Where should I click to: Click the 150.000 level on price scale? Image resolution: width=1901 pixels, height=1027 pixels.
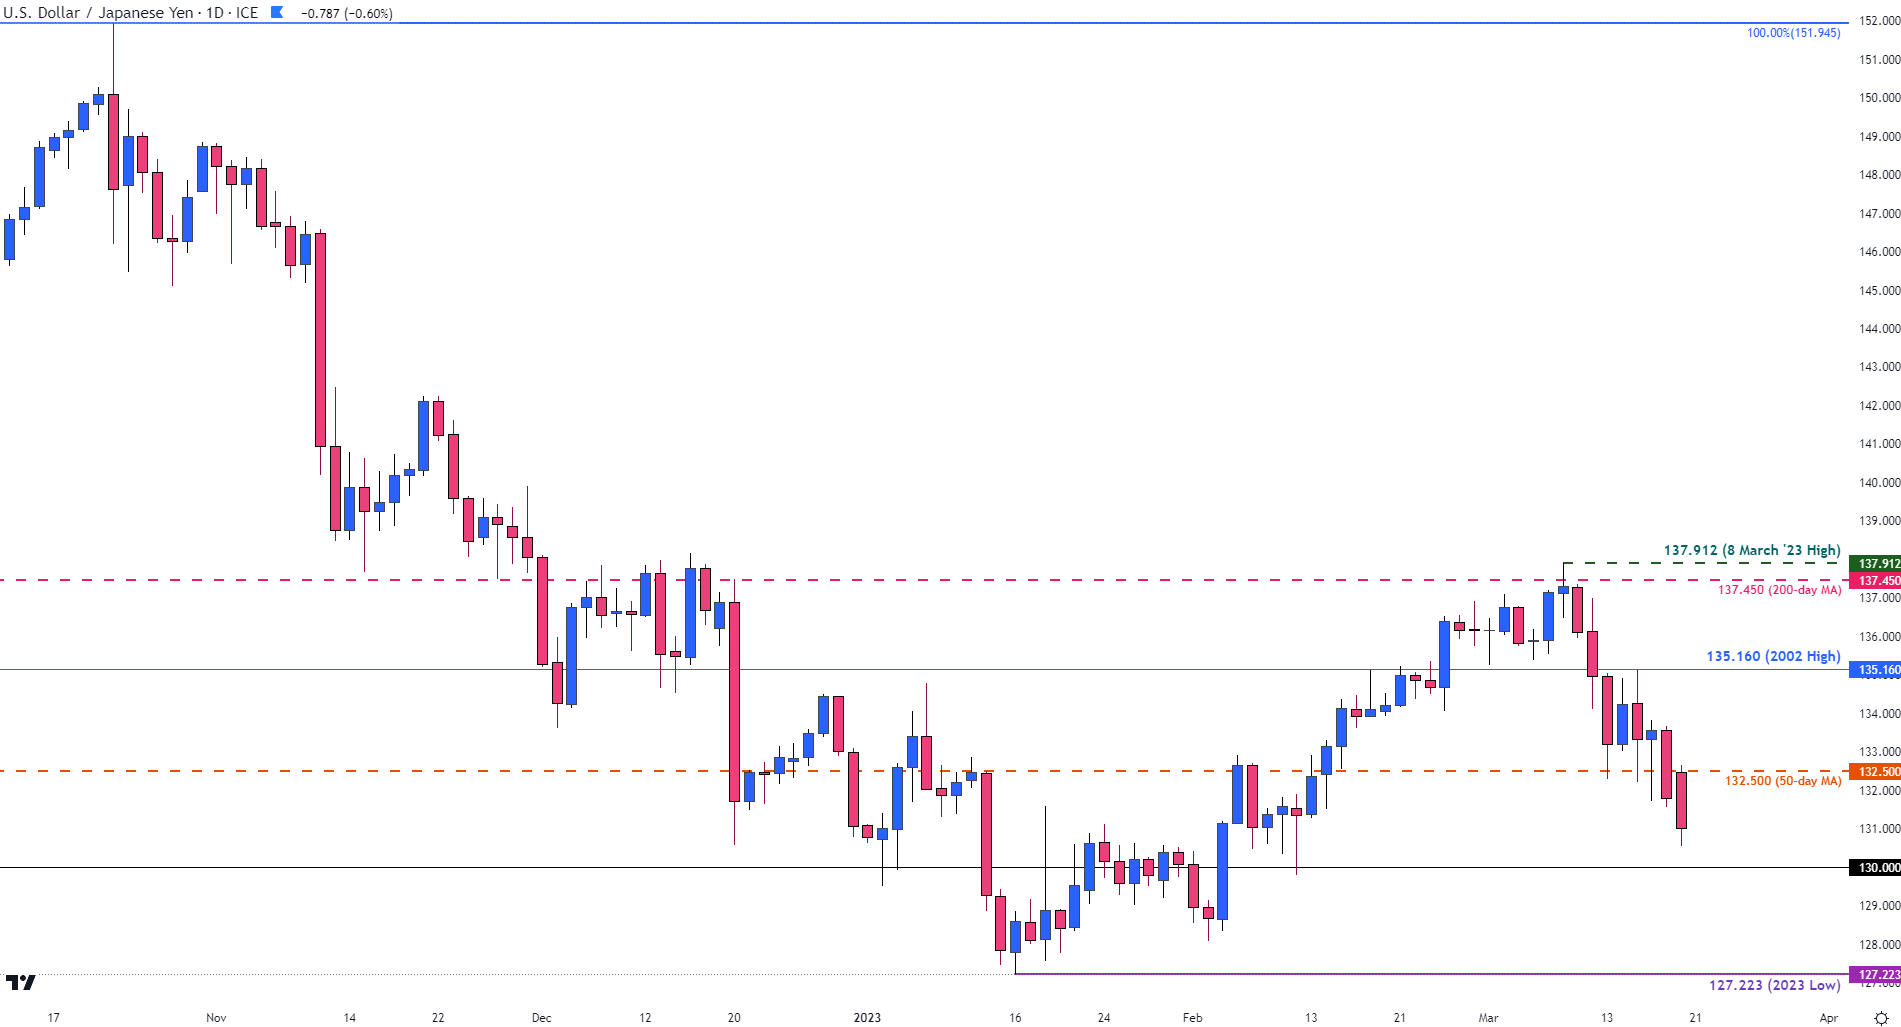pyautogui.click(x=1879, y=98)
